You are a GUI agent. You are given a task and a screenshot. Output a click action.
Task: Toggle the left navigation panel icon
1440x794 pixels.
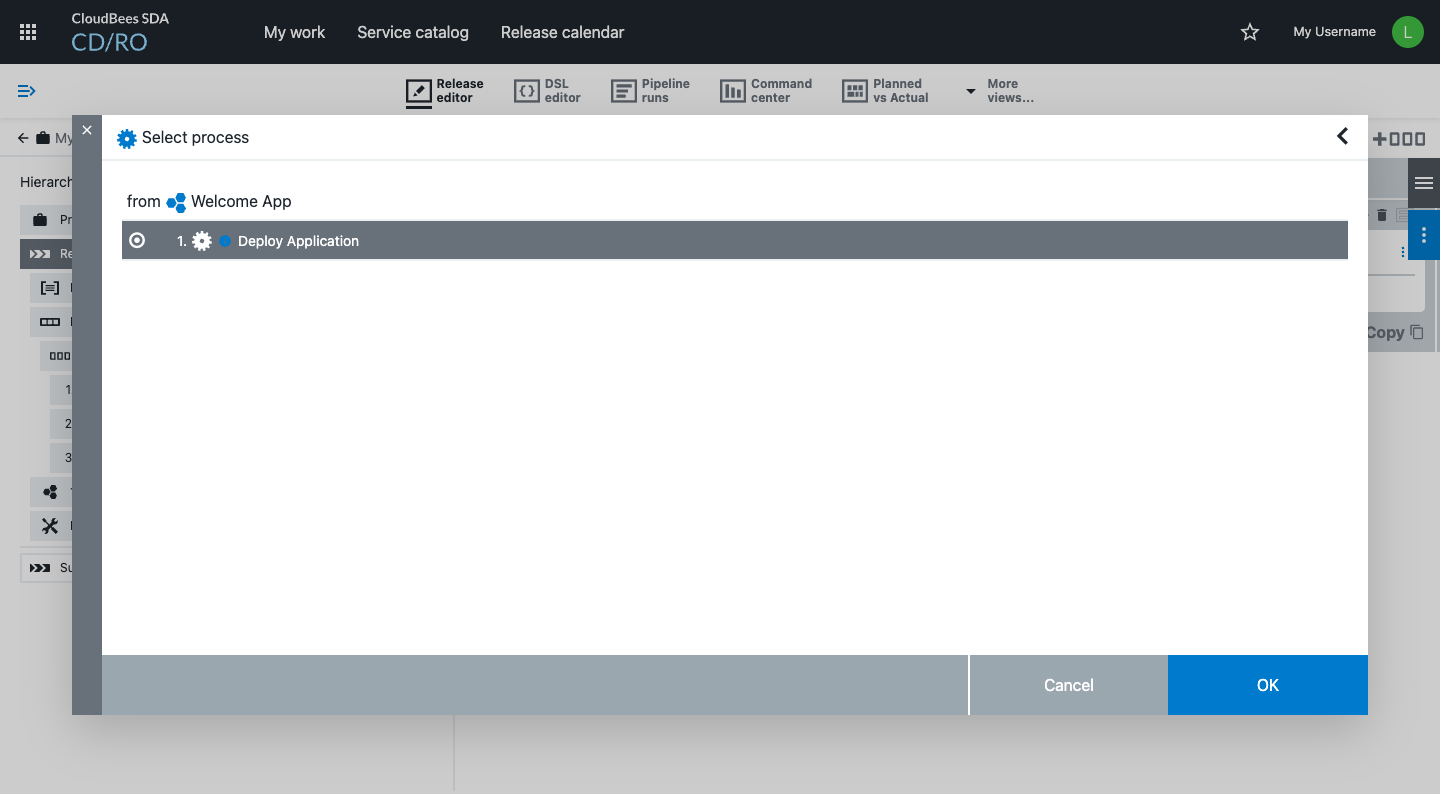coord(27,91)
